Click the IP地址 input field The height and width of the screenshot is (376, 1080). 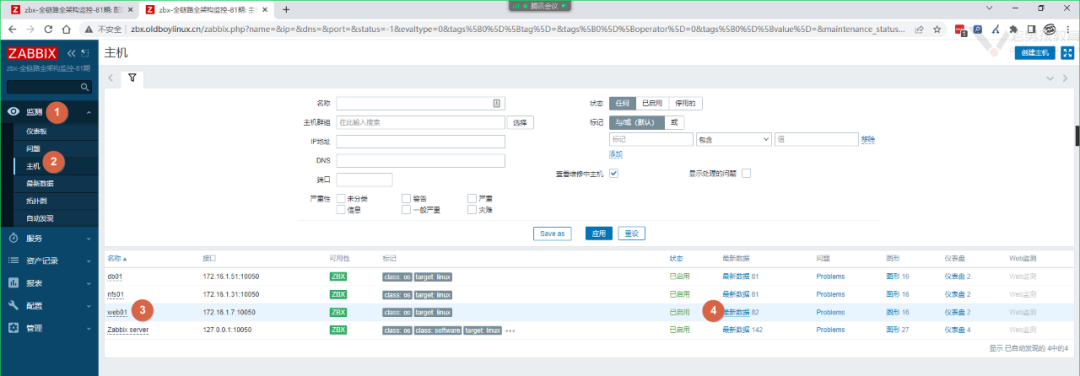pos(421,142)
